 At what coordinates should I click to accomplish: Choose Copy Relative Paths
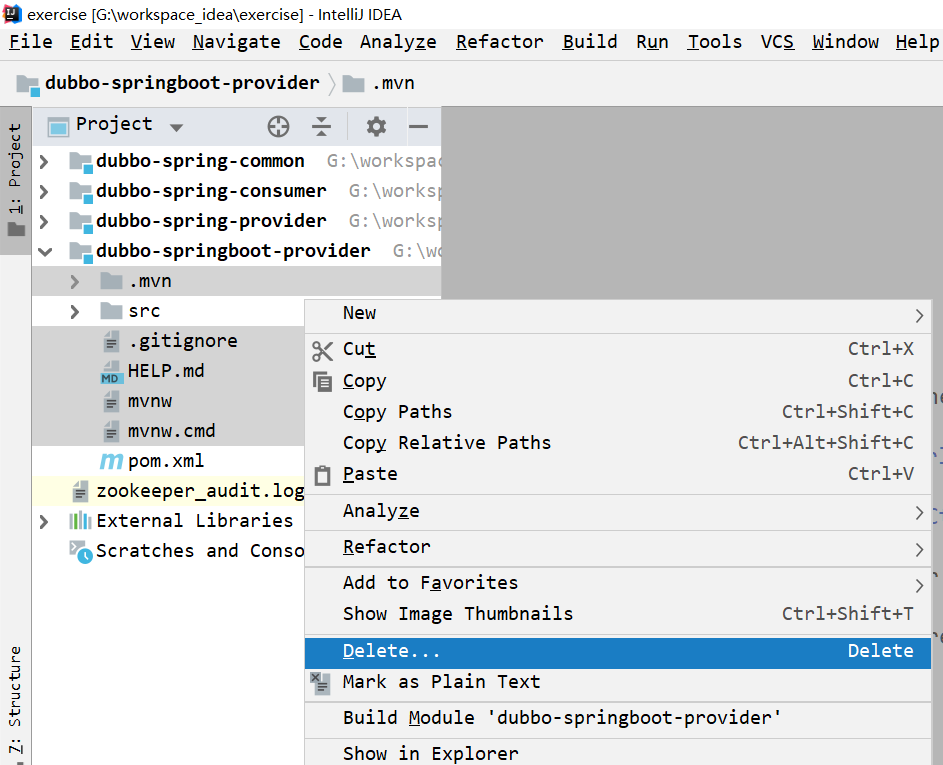point(446,443)
